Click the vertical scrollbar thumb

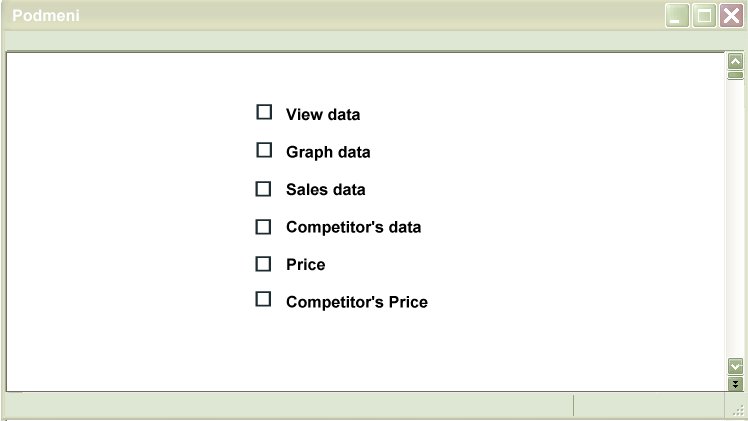click(x=736, y=75)
